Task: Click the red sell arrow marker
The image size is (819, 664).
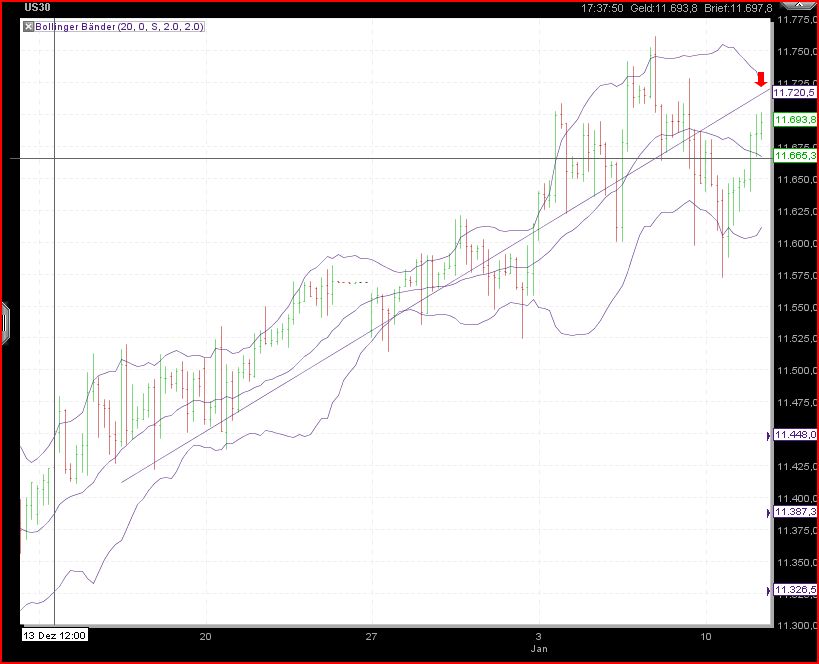Action: (x=761, y=81)
